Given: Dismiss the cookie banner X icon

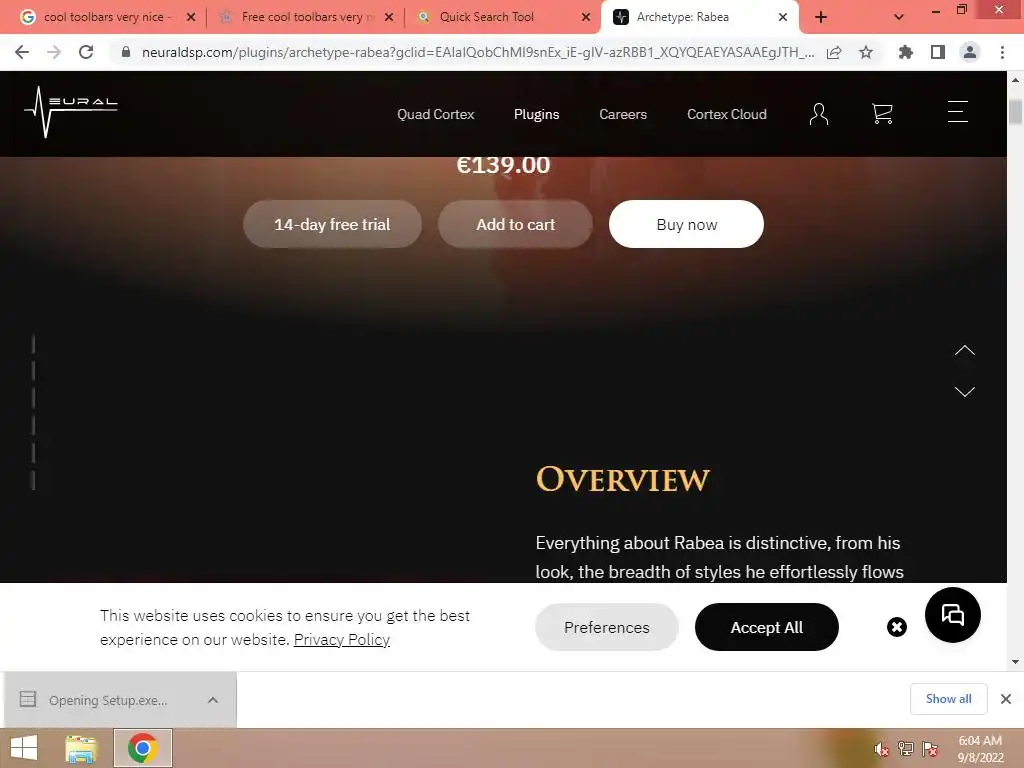Looking at the screenshot, I should 897,627.
